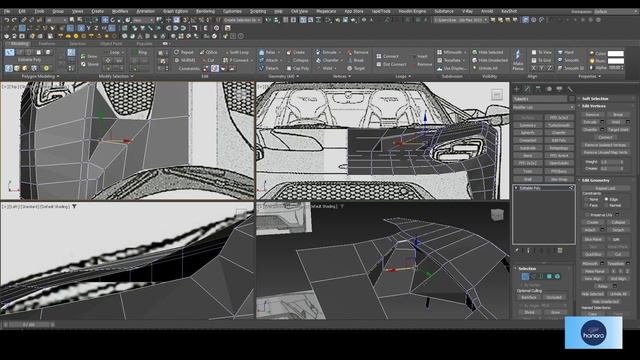Viewport: 640px width, 360px height.
Task: Click the Symmetry modifier button
Action: (x=528, y=125)
